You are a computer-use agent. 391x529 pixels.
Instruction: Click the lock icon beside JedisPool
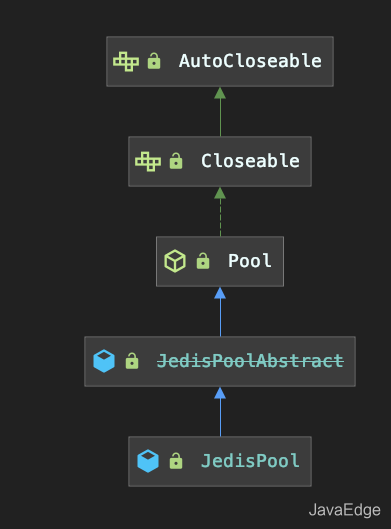(176, 461)
